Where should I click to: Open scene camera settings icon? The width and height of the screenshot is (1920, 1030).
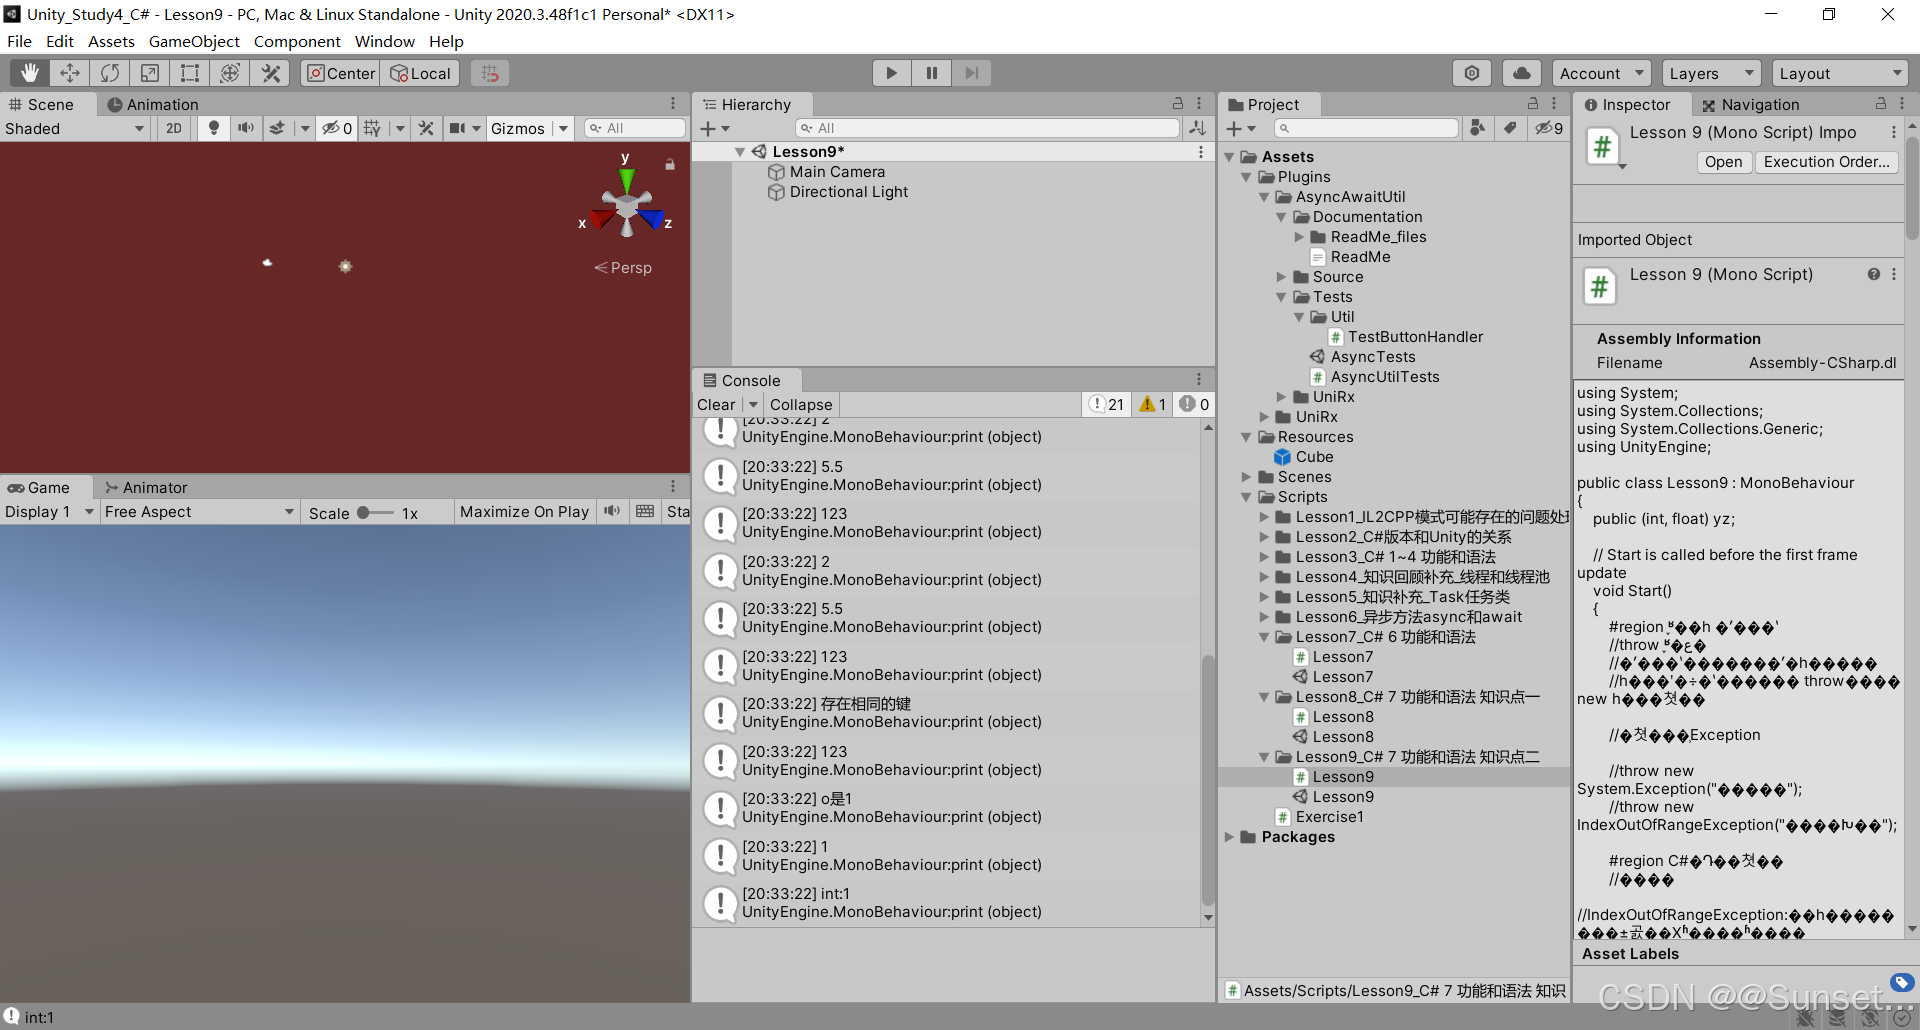coord(458,128)
